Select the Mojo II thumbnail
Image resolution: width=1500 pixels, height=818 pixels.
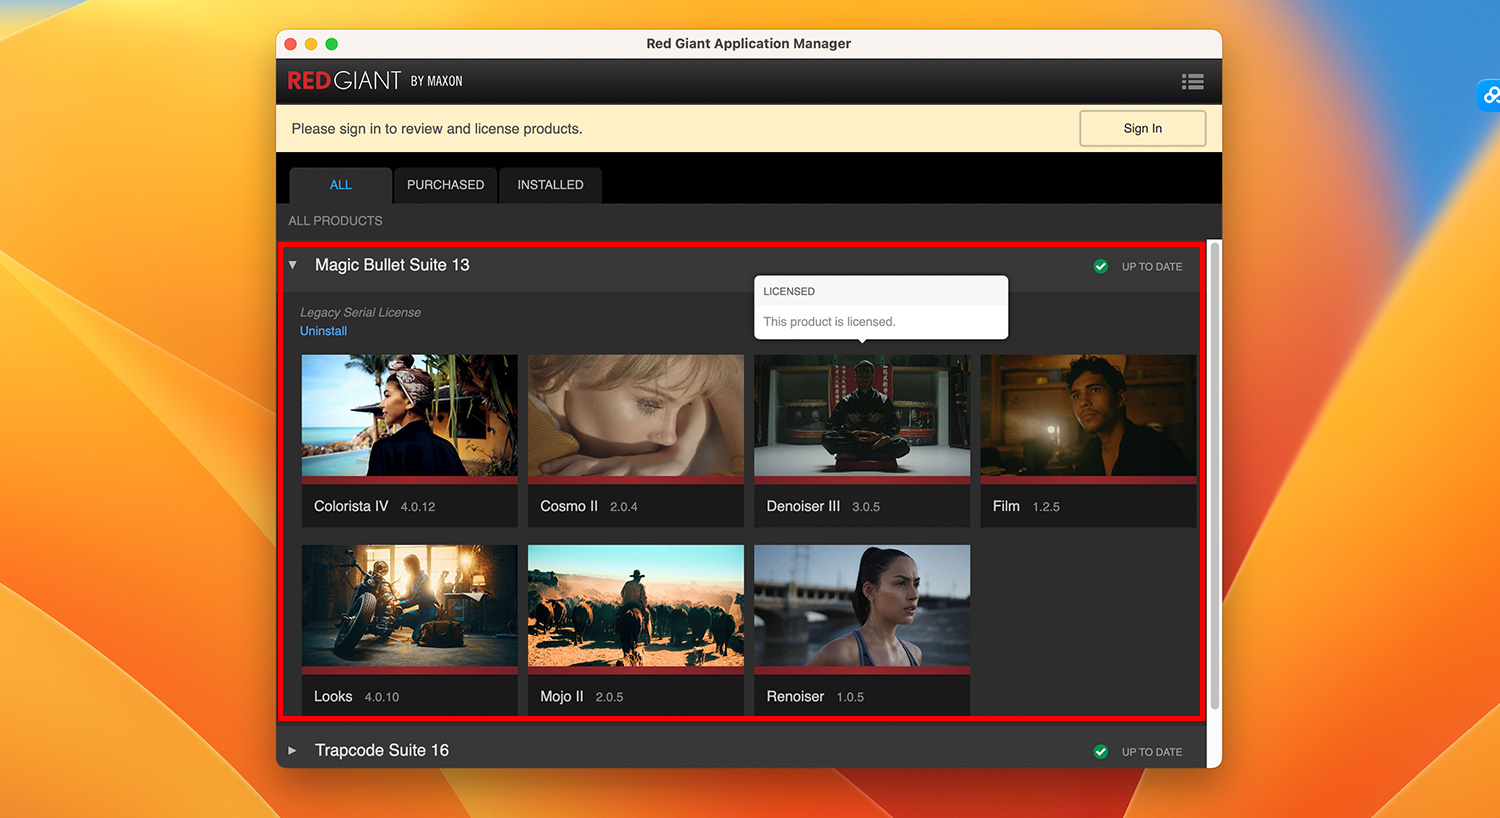pos(635,607)
